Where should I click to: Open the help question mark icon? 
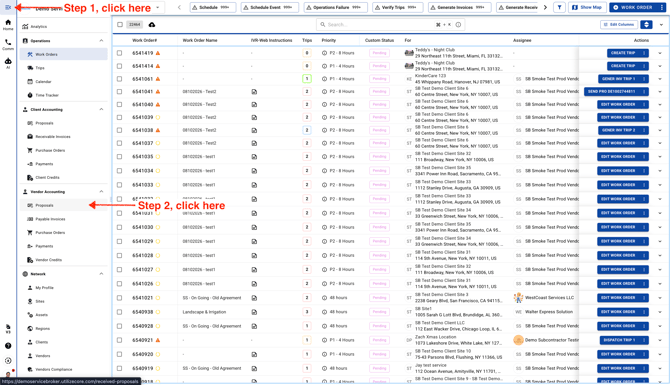tap(8, 346)
